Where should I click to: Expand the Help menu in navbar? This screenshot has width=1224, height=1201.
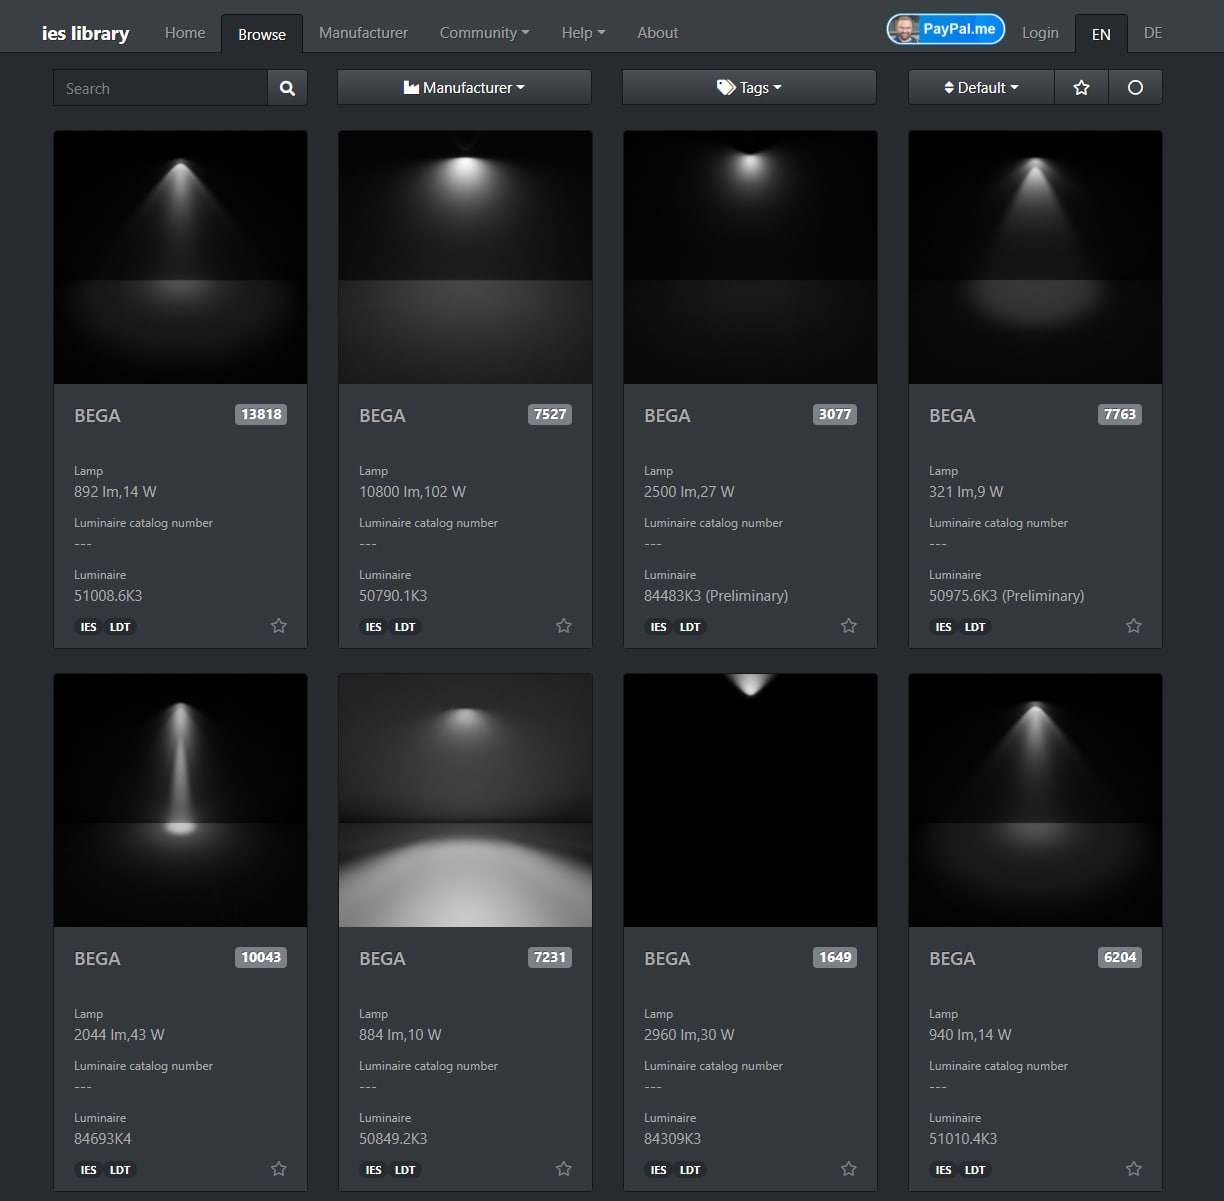tap(583, 33)
